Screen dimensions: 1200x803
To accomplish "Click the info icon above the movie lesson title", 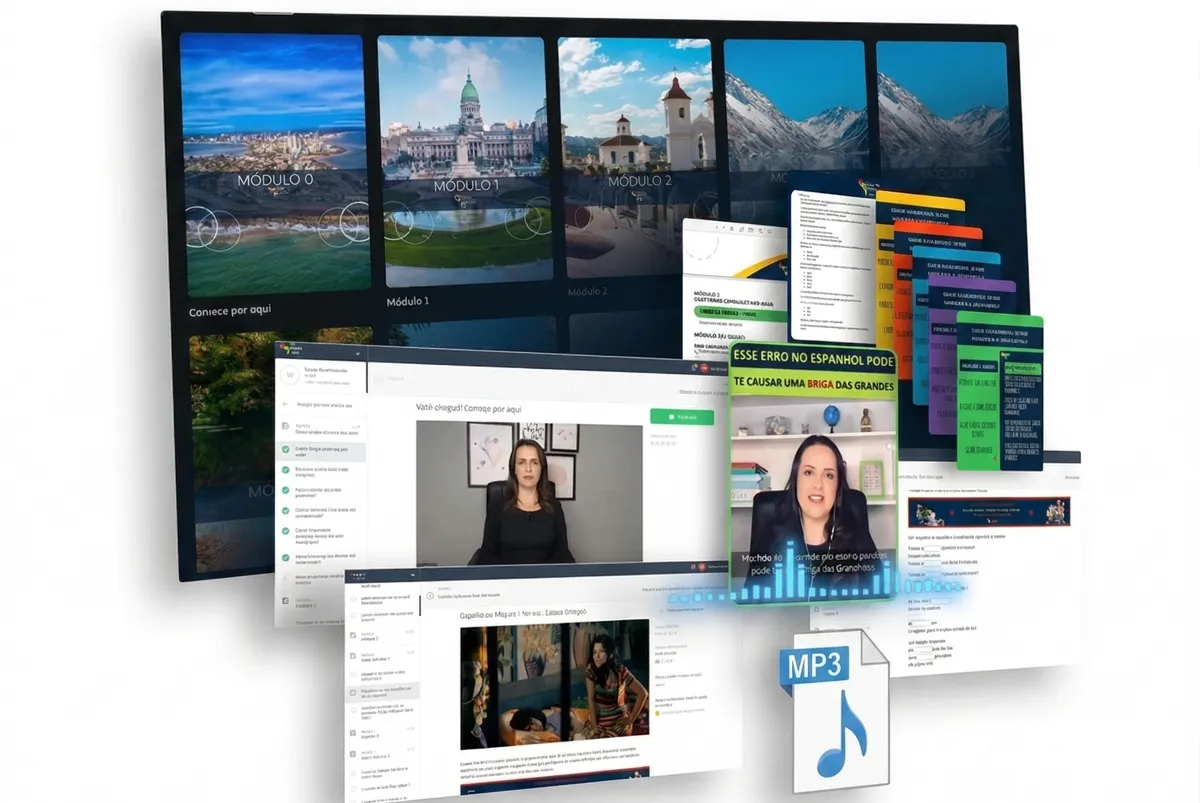I will point(430,596).
